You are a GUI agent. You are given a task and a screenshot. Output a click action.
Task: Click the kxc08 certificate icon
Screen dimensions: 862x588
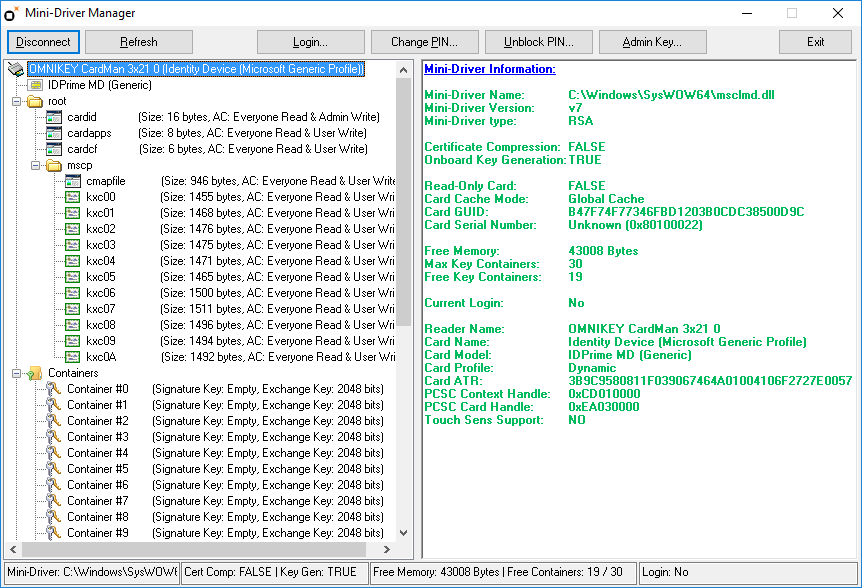[x=73, y=325]
